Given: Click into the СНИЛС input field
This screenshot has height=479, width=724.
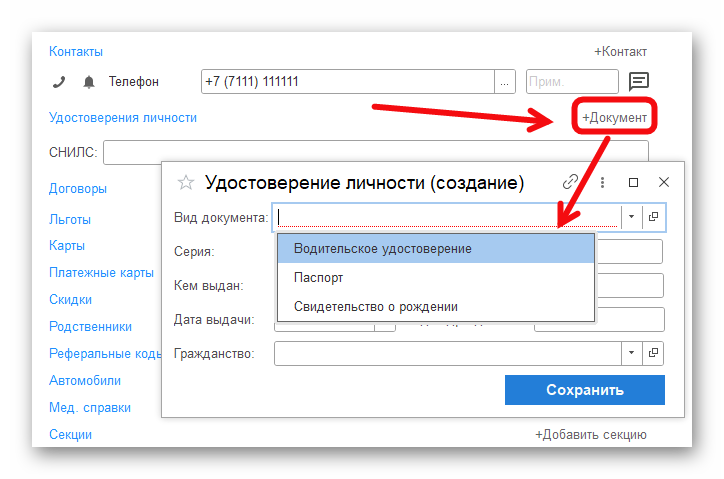Looking at the screenshot, I should [x=375, y=152].
